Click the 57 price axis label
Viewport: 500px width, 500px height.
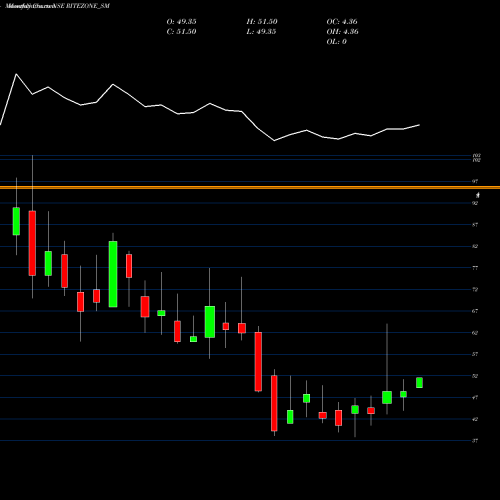[475, 354]
